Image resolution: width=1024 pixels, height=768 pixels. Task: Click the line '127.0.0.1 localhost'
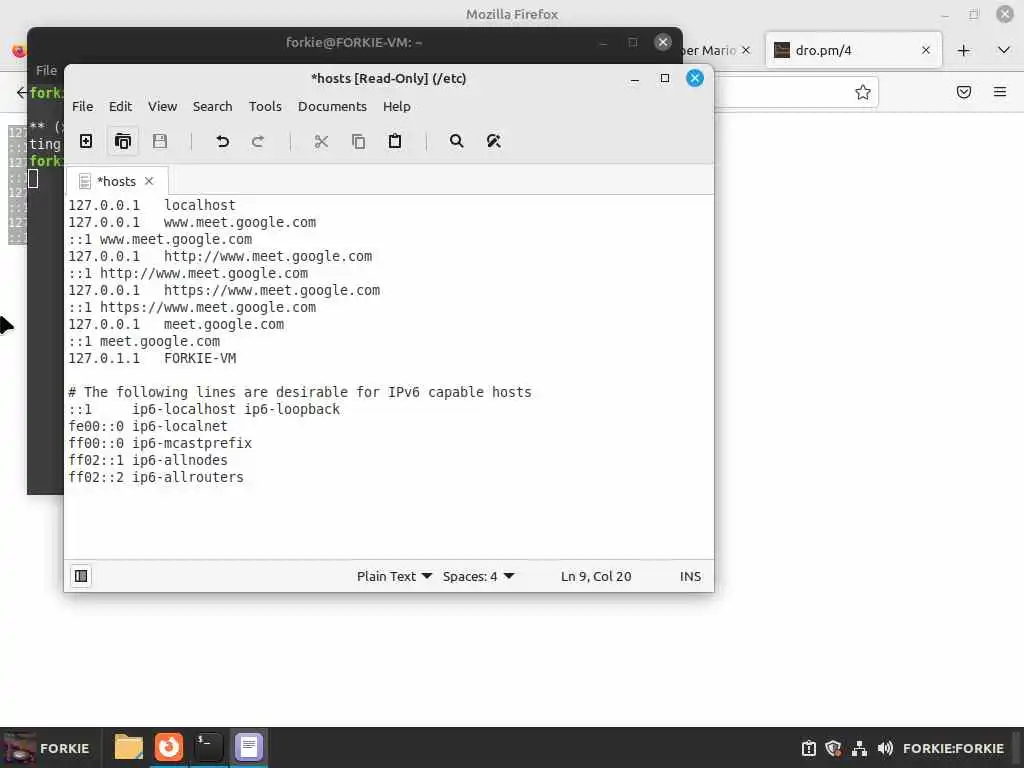pyautogui.click(x=152, y=205)
